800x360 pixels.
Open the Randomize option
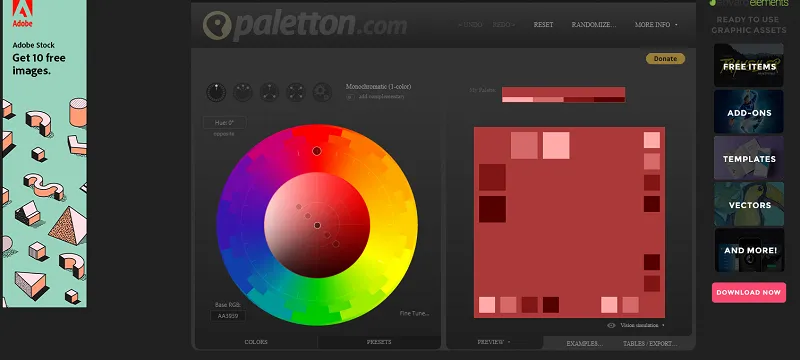tap(594, 24)
